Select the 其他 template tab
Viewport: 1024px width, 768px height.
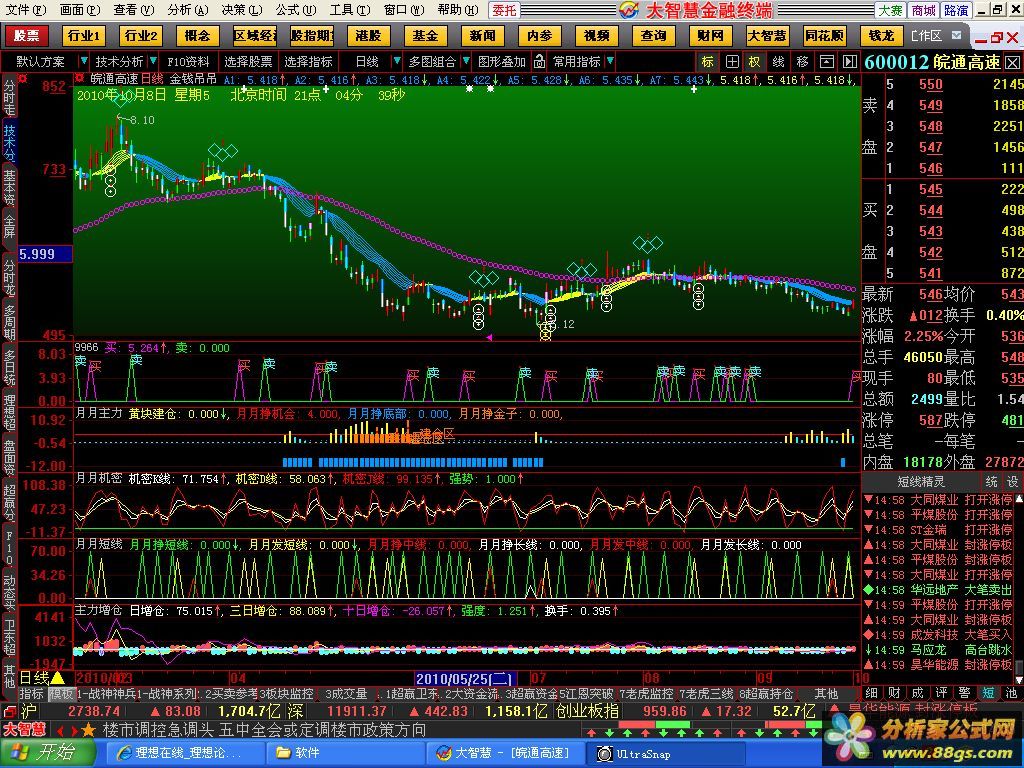click(x=826, y=694)
